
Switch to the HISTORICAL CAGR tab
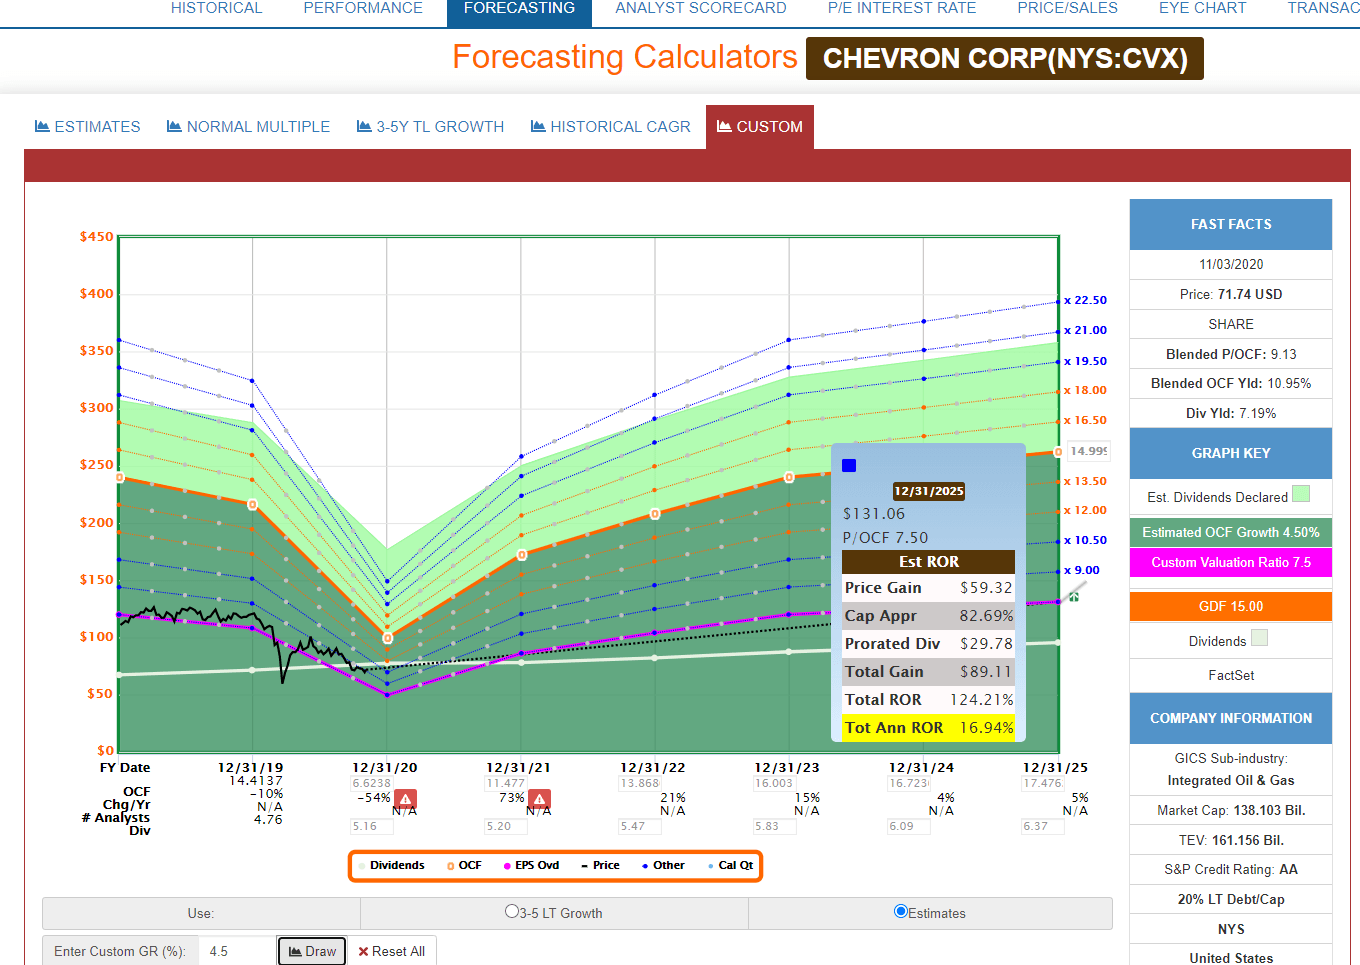610,127
